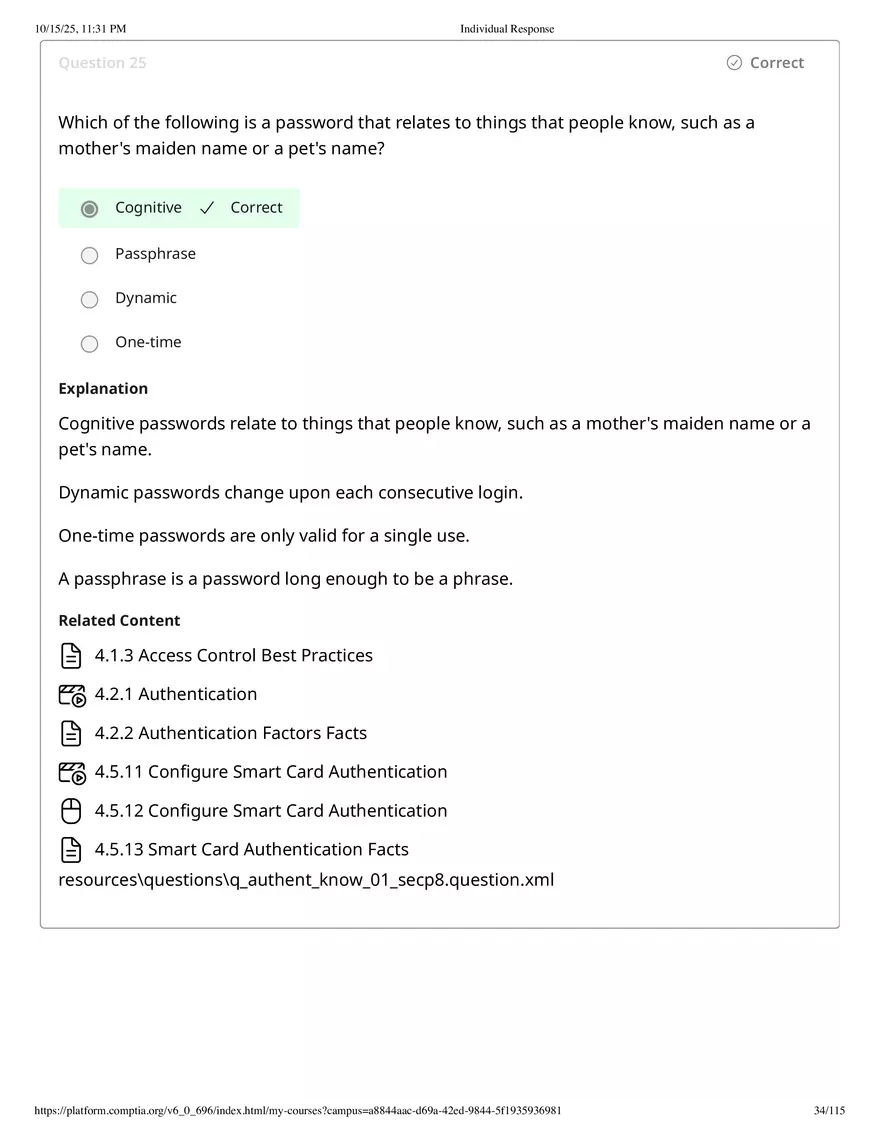Click the selected Cognitive radio button

tap(89, 207)
